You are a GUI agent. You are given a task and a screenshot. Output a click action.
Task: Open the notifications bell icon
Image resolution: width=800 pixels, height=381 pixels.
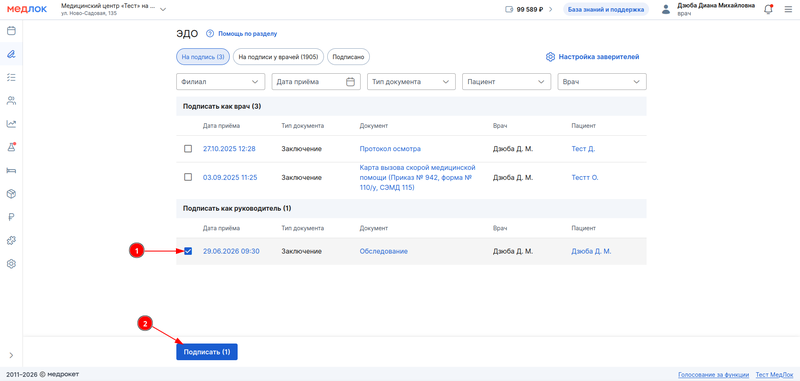(x=768, y=9)
